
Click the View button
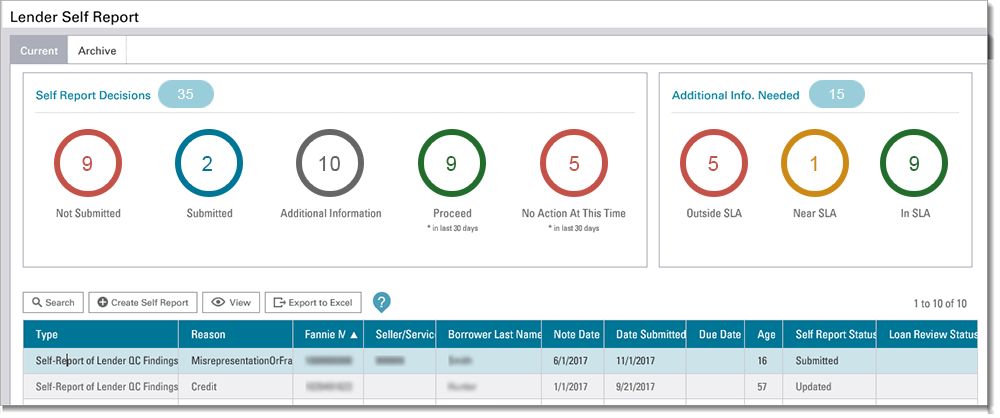[x=231, y=302]
